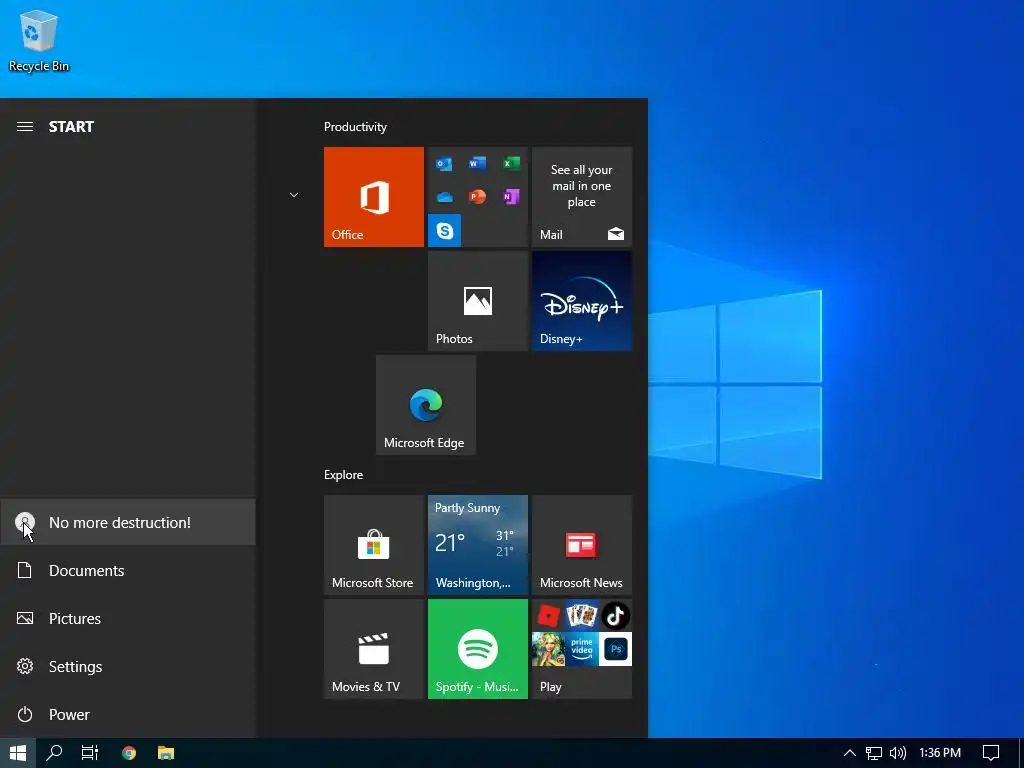
Task: Launch Google Chrome from the taskbar
Action: click(129, 753)
